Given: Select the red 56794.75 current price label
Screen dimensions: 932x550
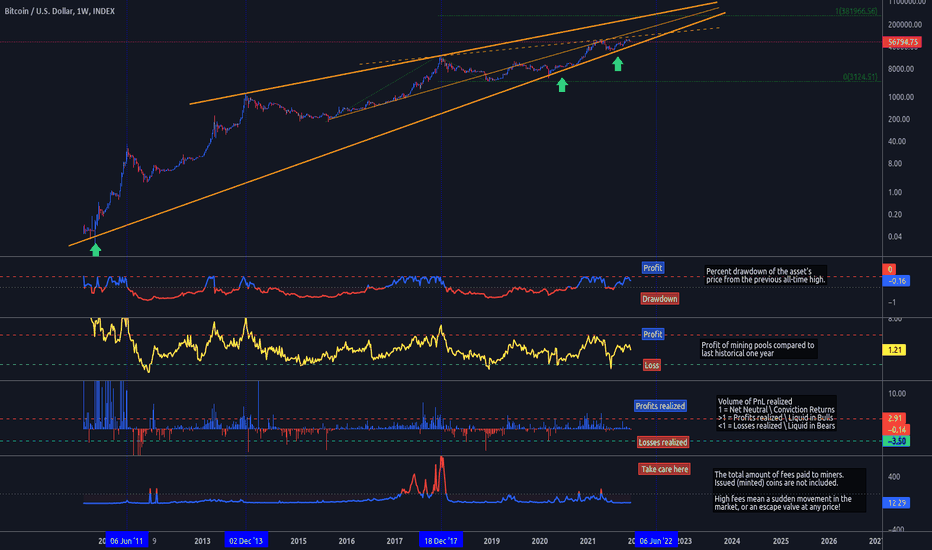Looking at the screenshot, I should 902,42.
